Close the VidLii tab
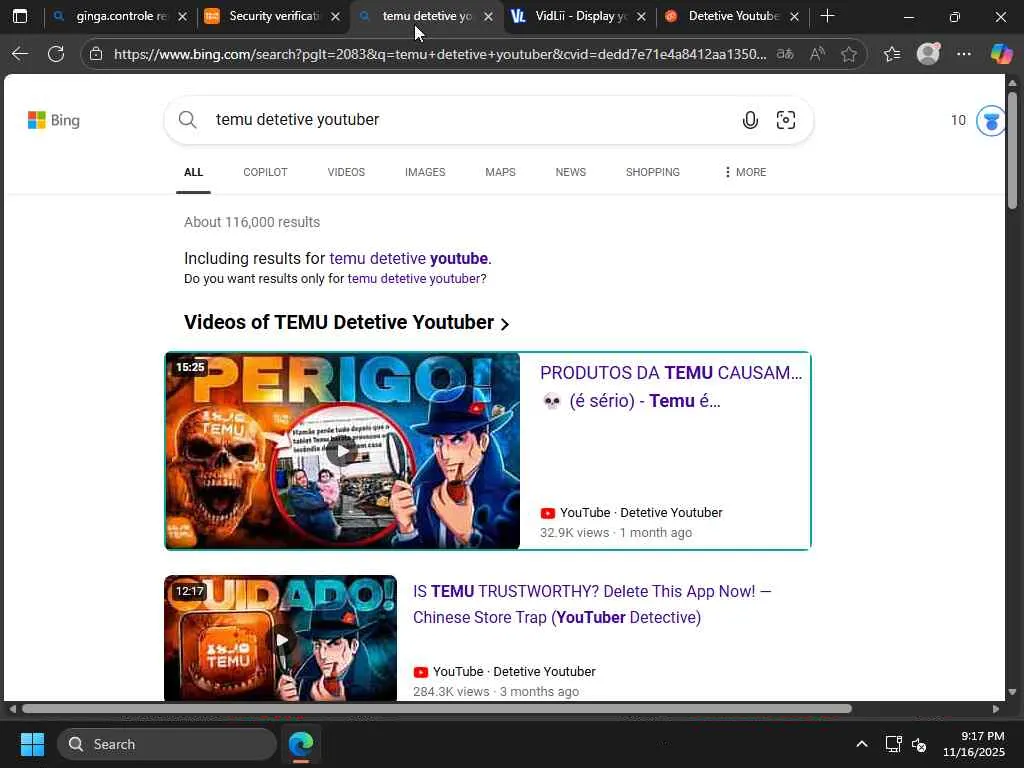Viewport: 1024px width, 768px height. click(x=641, y=16)
